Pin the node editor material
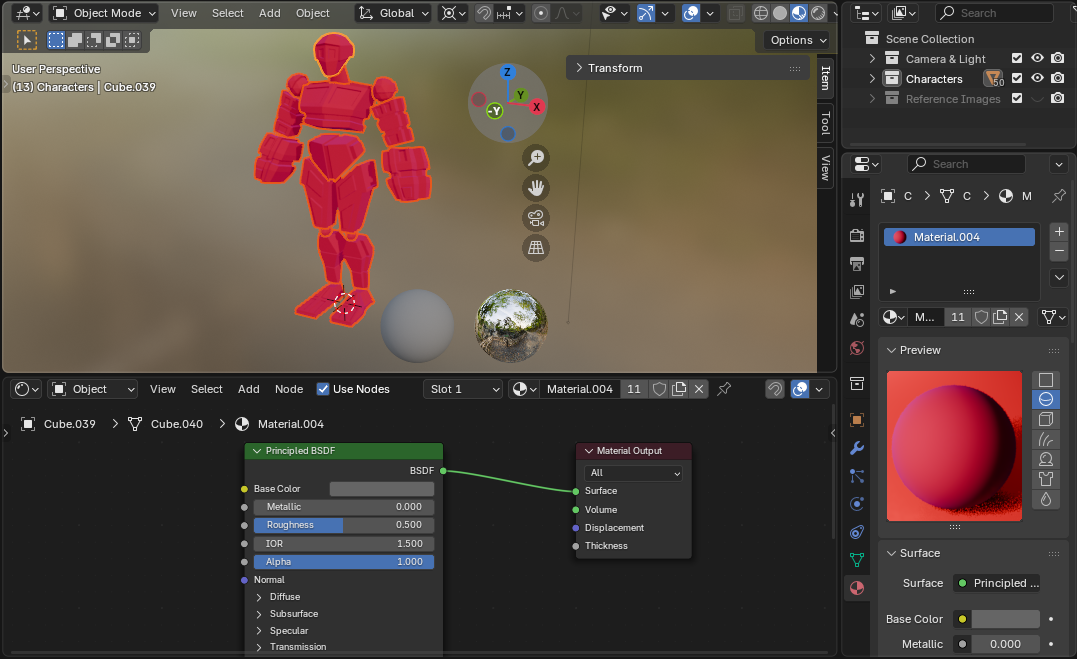 (724, 389)
